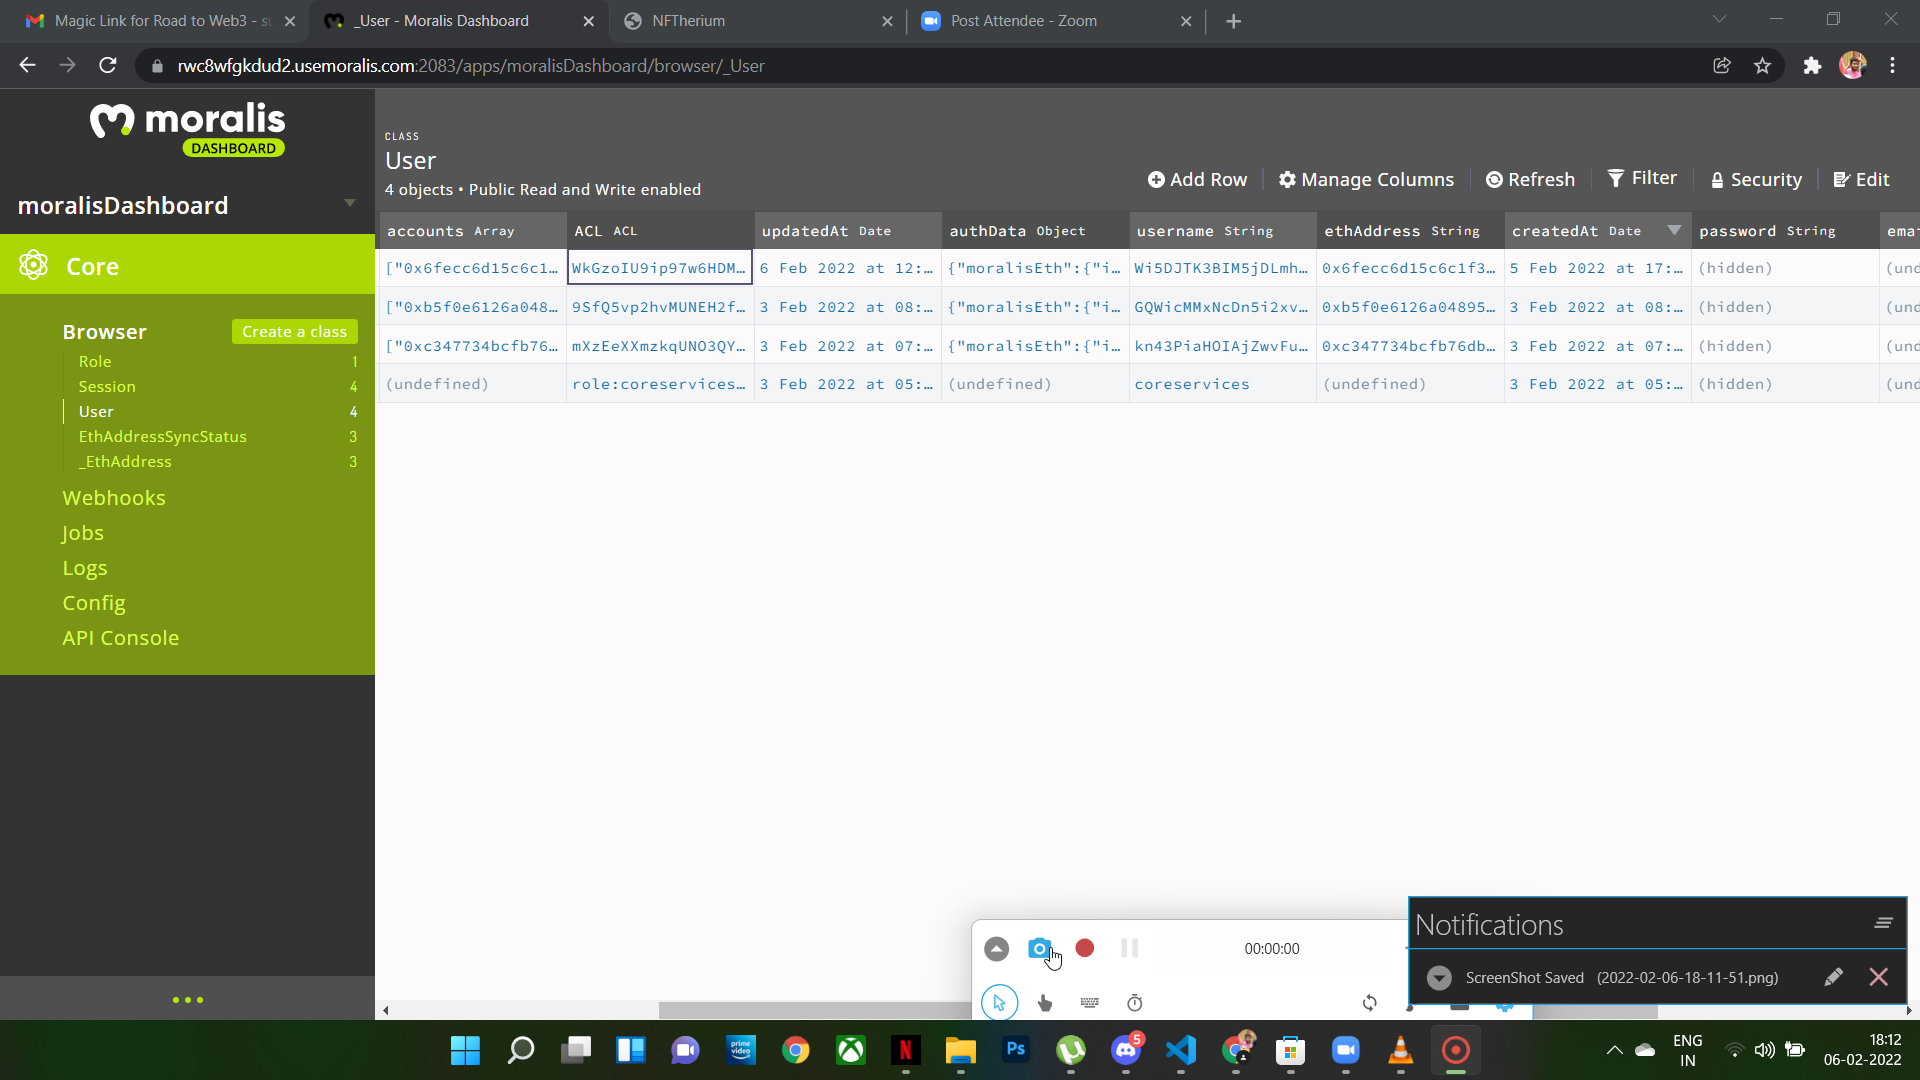Screen dimensions: 1920x1080
Task: Expand the moralisDashboard app dropdown
Action: [350, 203]
